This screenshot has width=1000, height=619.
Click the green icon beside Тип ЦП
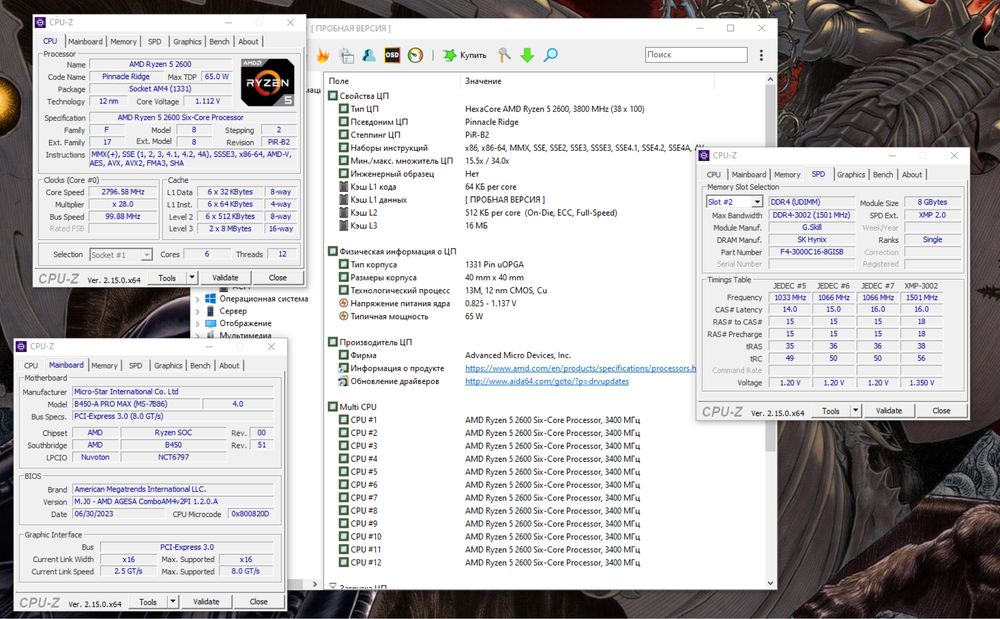click(343, 109)
